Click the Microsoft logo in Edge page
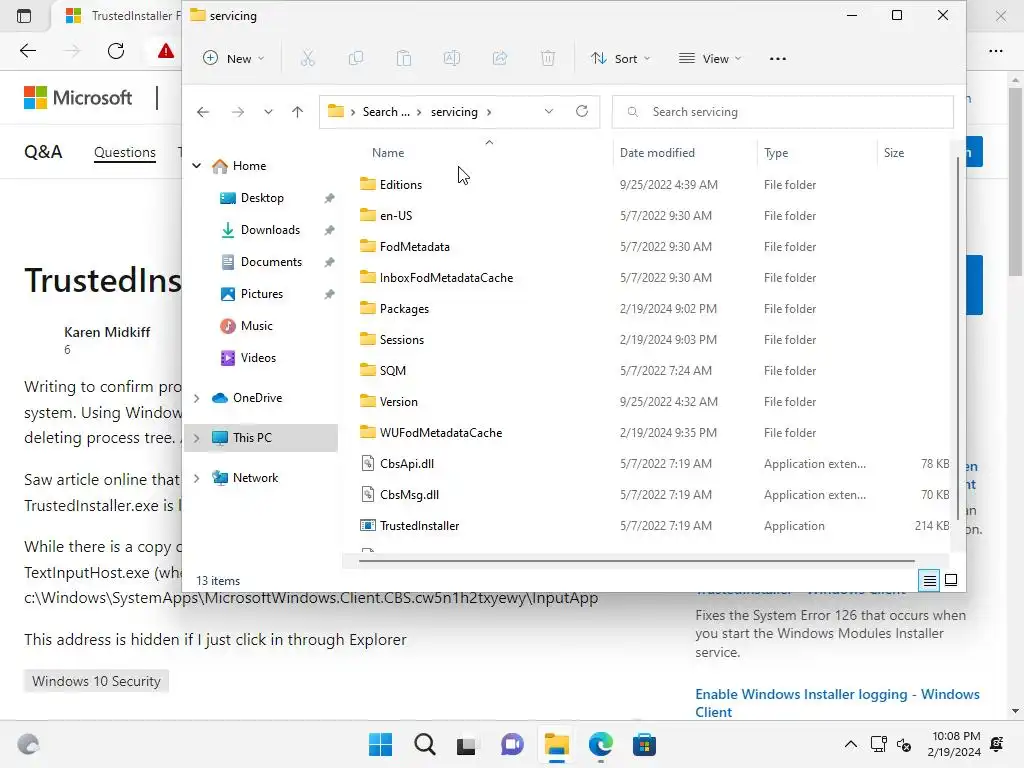This screenshot has height=768, width=1024. (78, 98)
